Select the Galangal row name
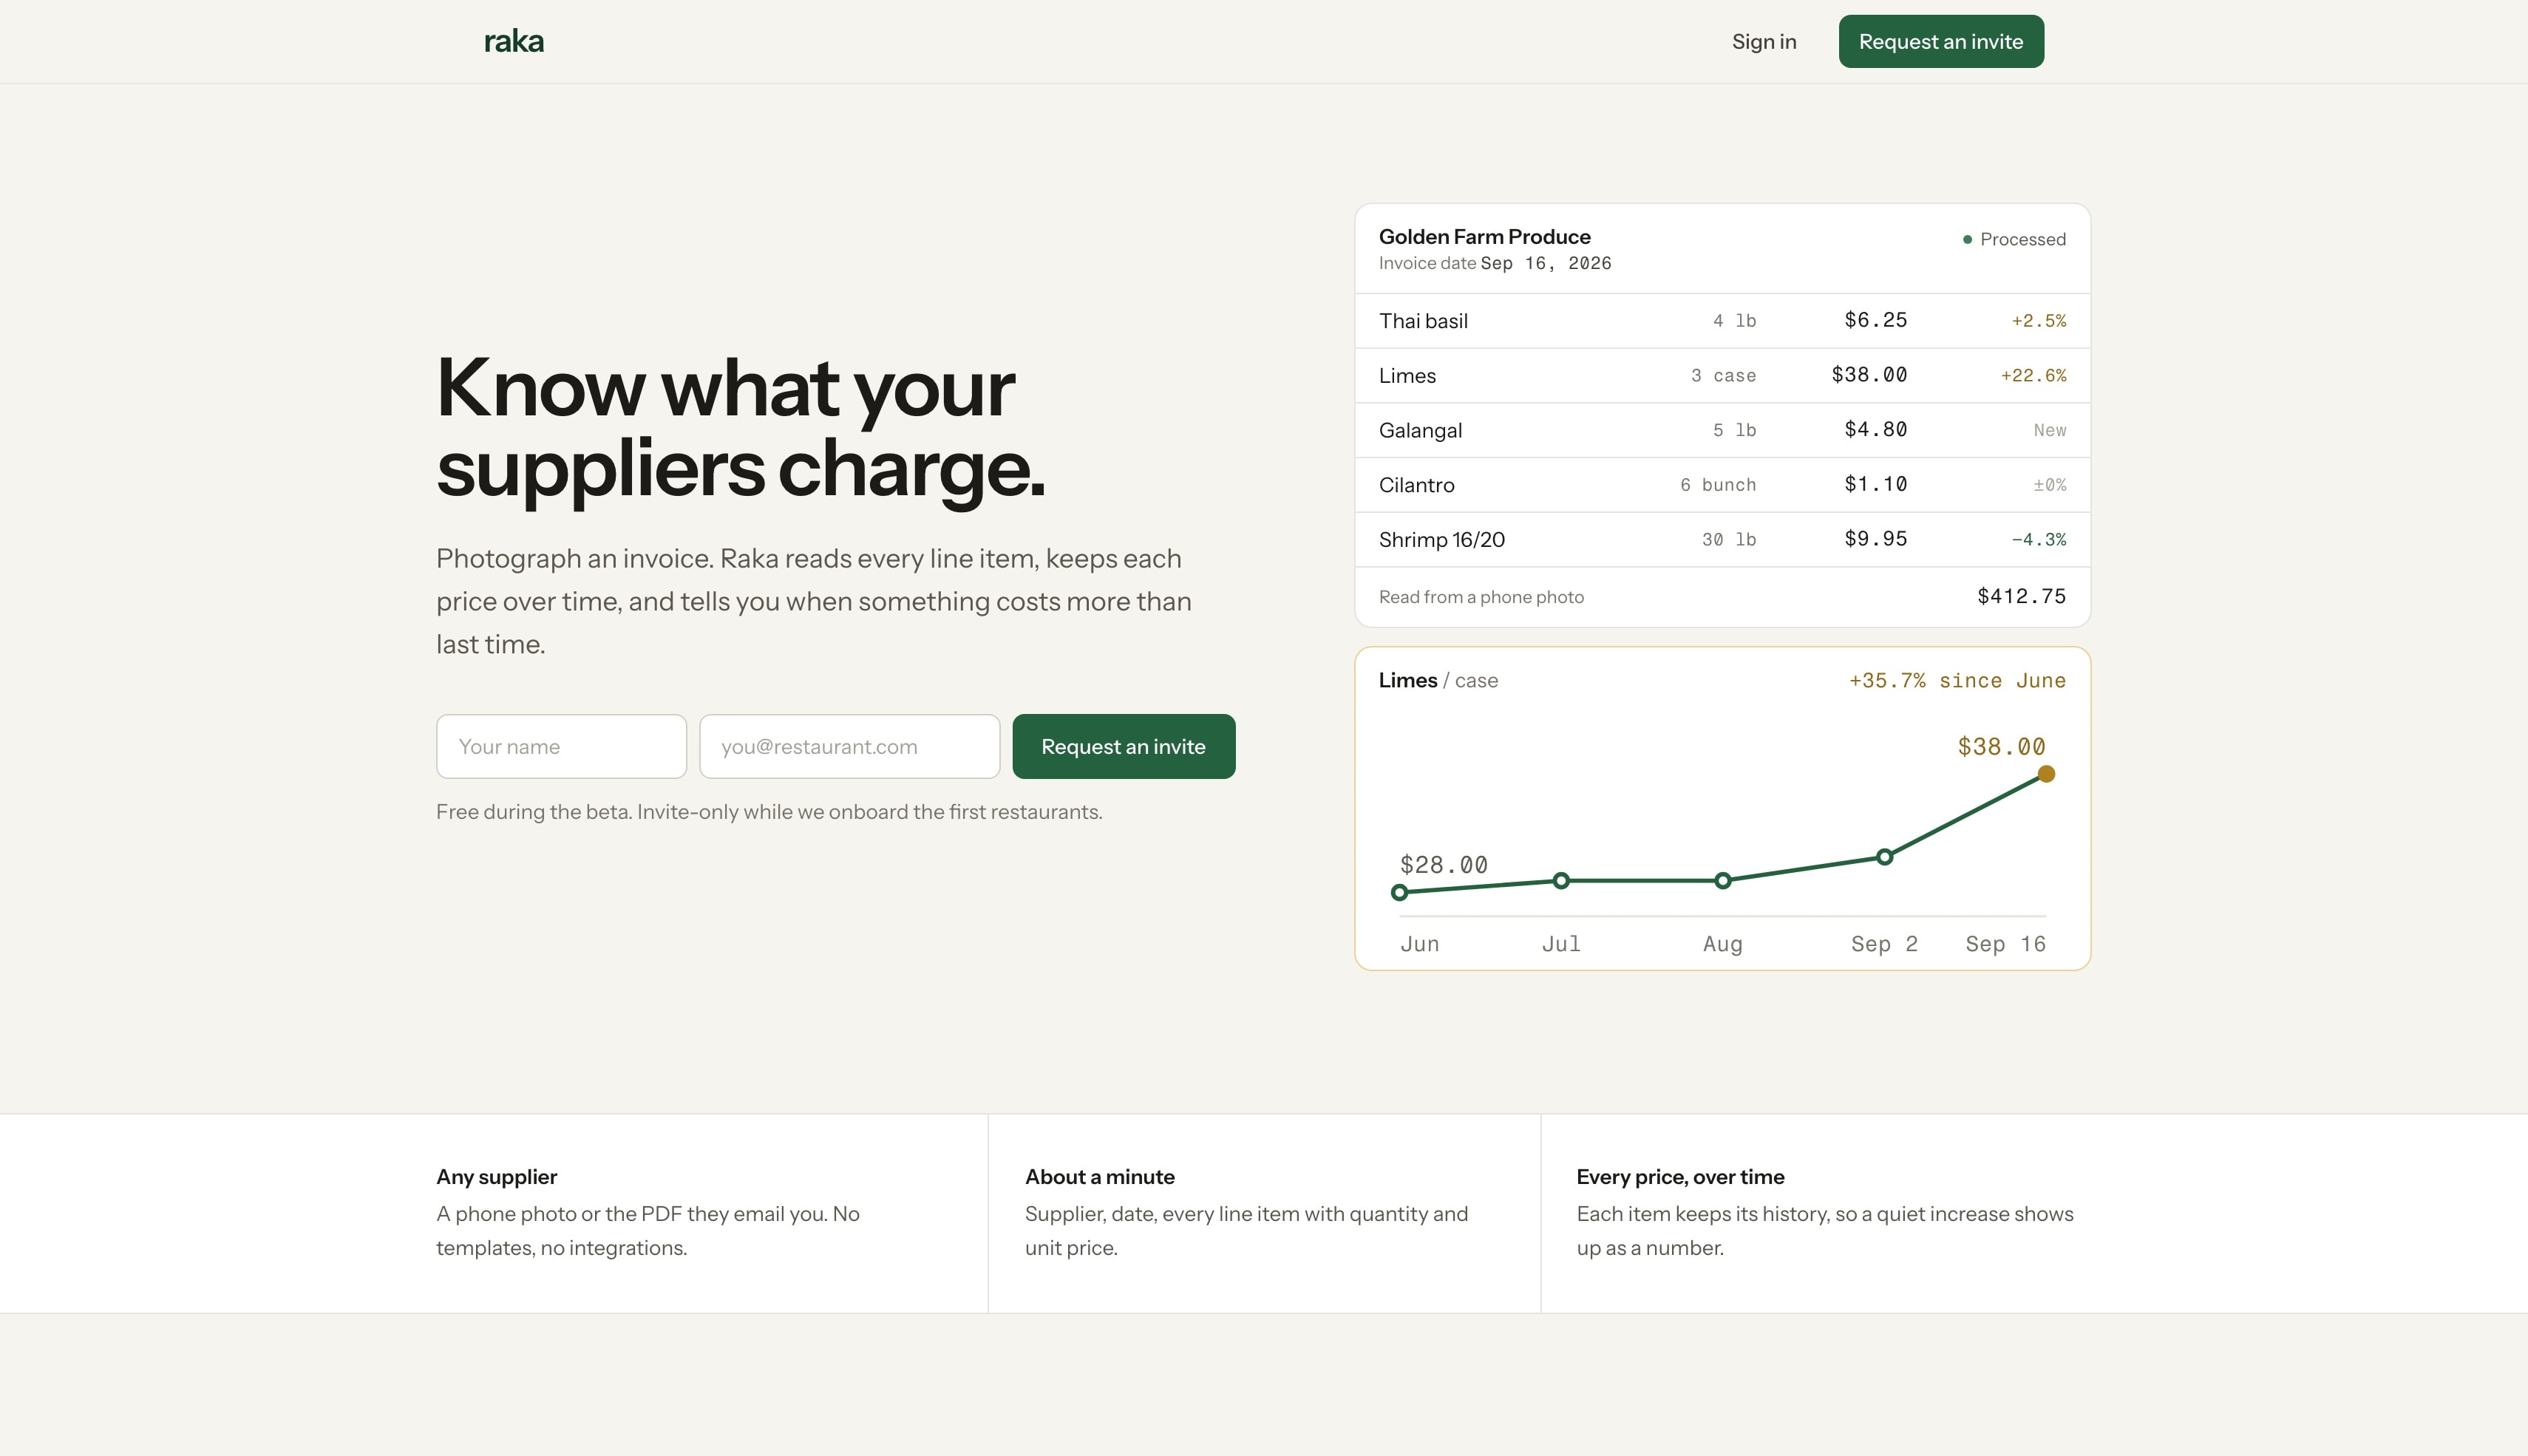The height and width of the screenshot is (1456, 2528). 1420,431
